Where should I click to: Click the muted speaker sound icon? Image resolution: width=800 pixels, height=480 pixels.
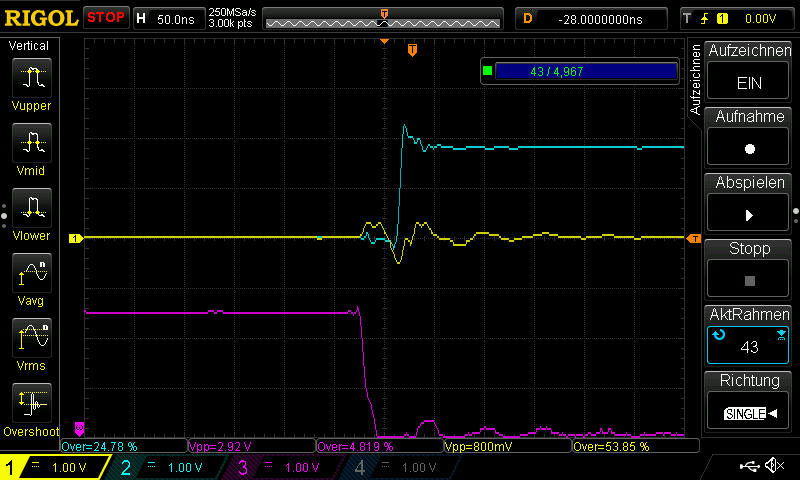(774, 466)
